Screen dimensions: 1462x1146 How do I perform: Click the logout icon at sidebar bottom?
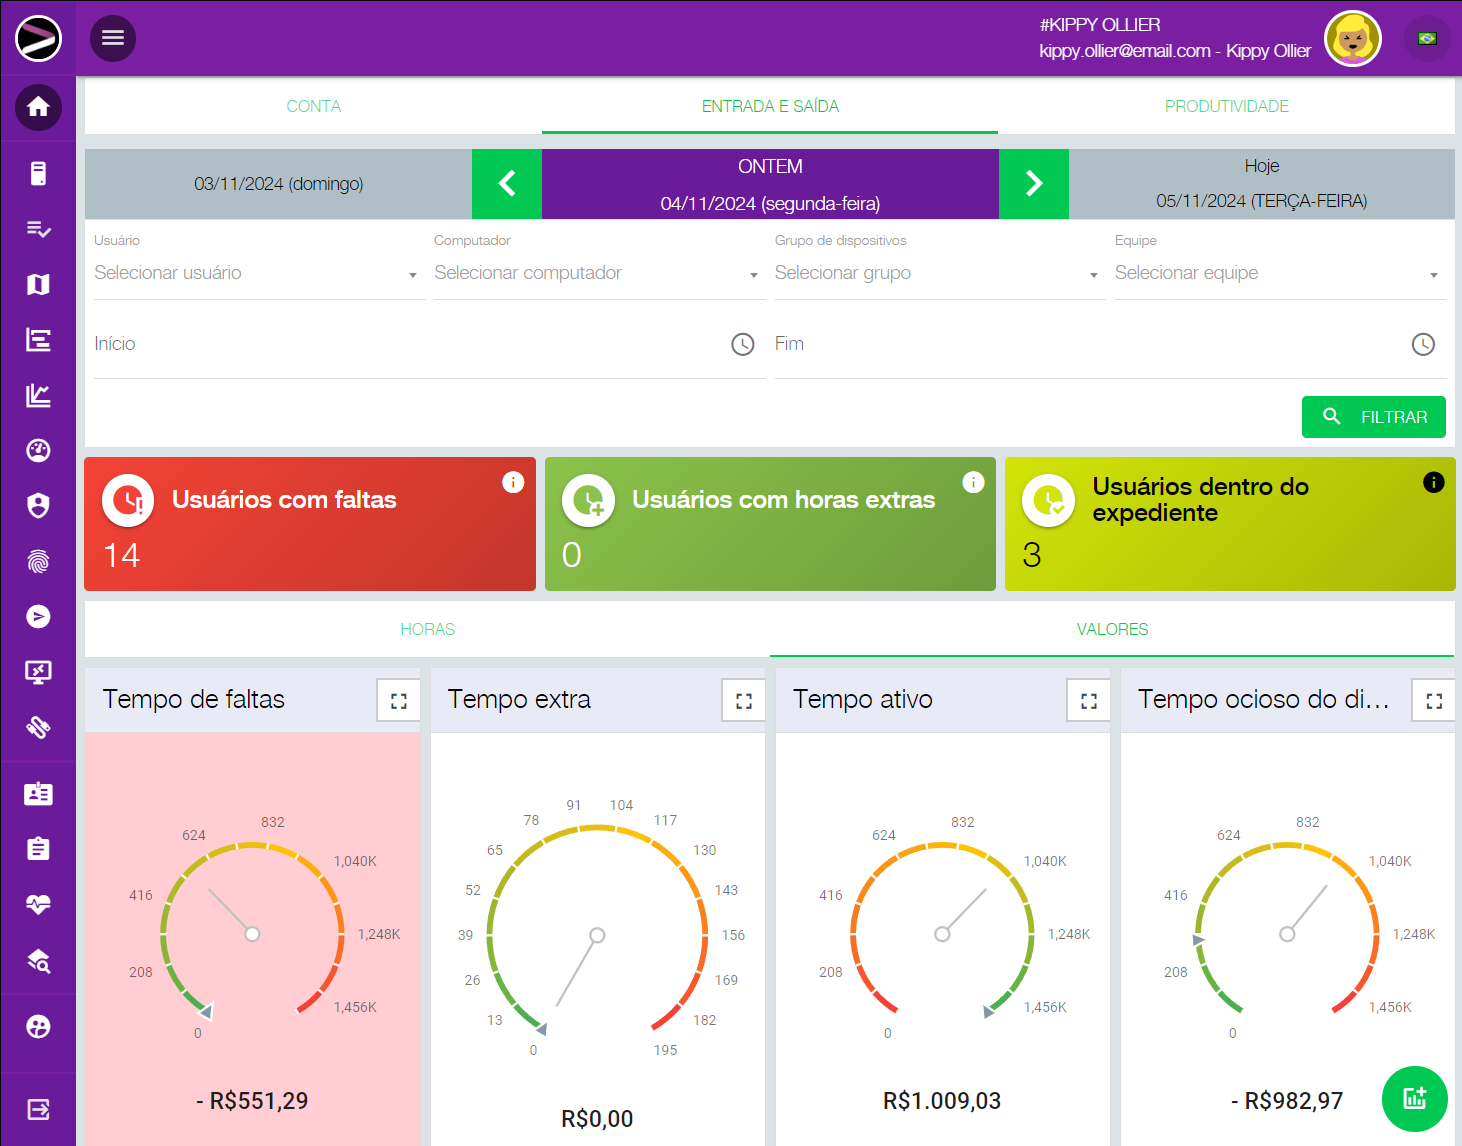pos(38,1109)
